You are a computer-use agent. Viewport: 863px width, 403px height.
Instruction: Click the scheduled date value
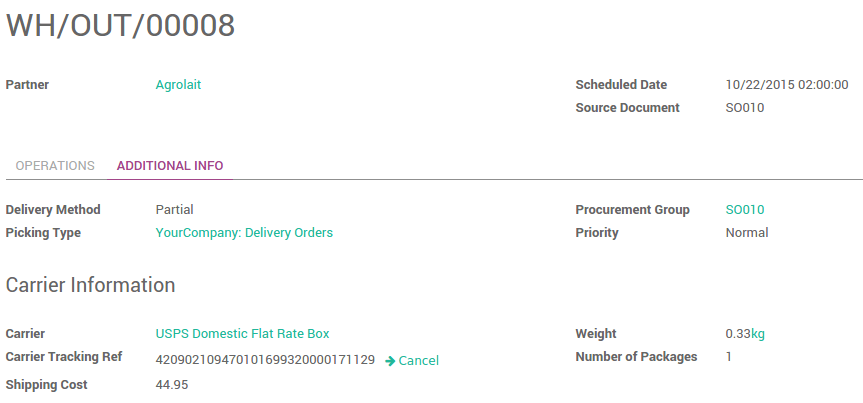point(787,85)
